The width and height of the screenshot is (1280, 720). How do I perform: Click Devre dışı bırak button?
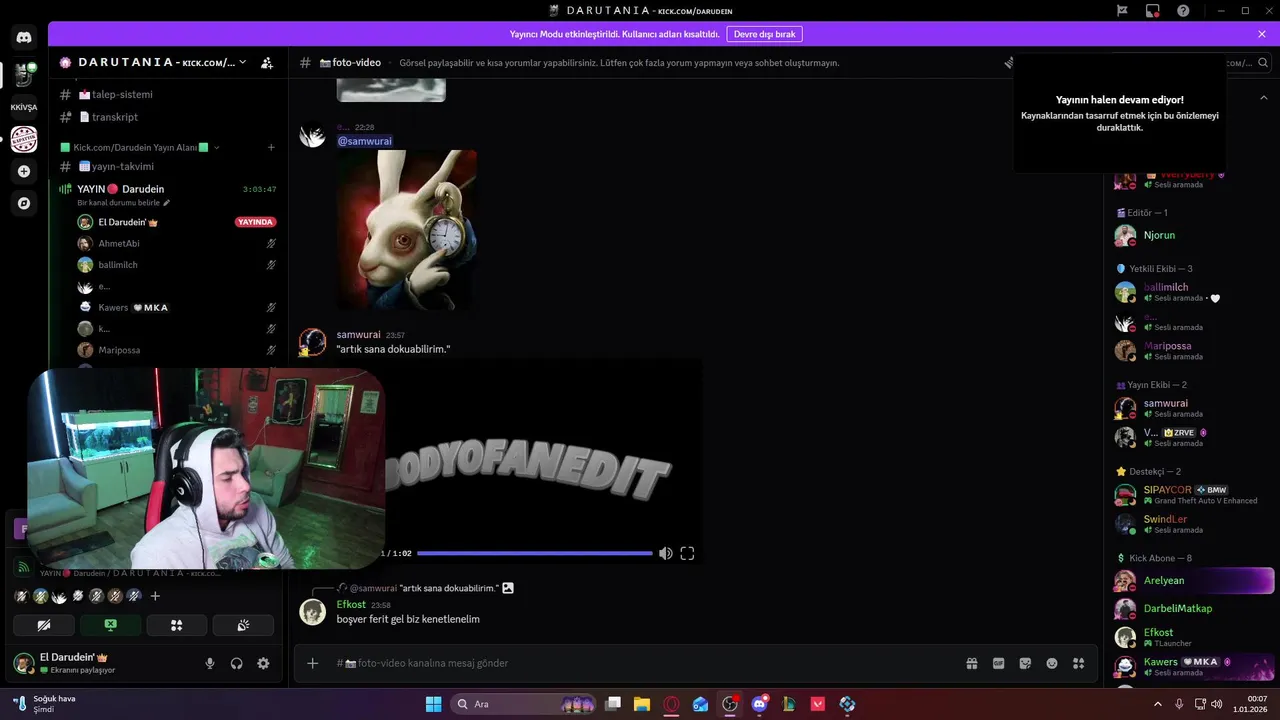[x=765, y=34]
